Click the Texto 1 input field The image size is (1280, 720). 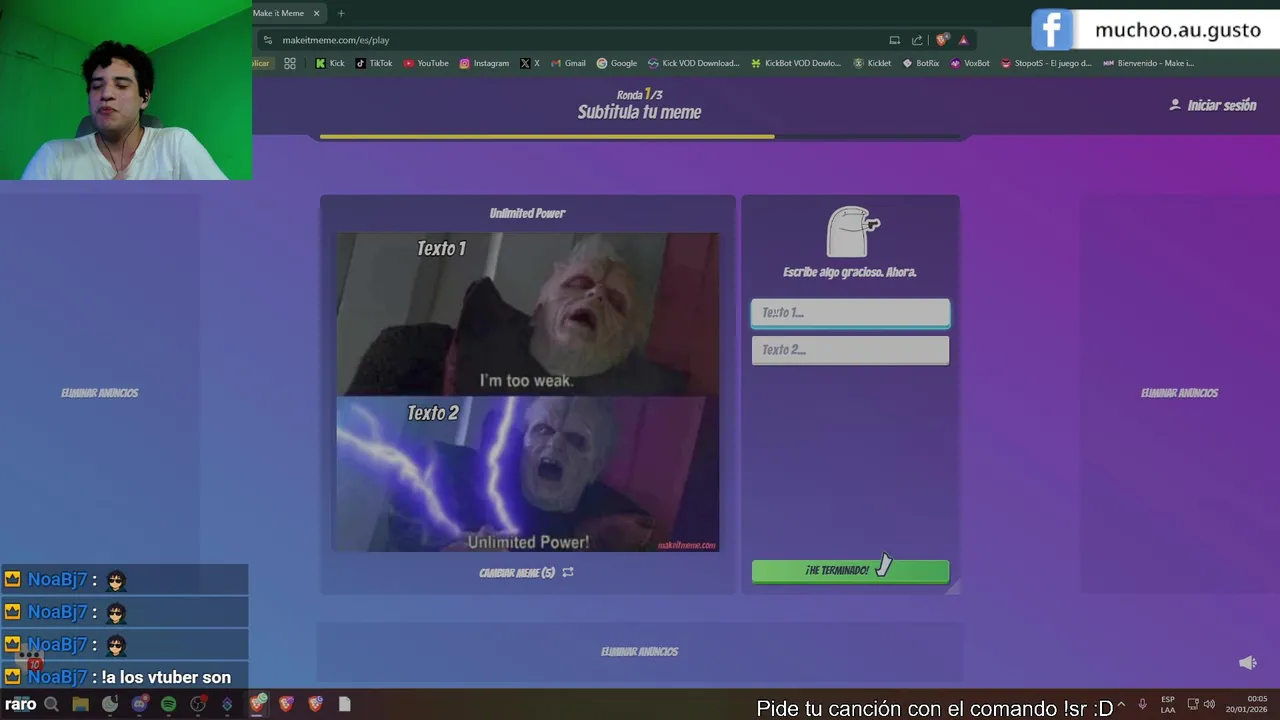850,313
